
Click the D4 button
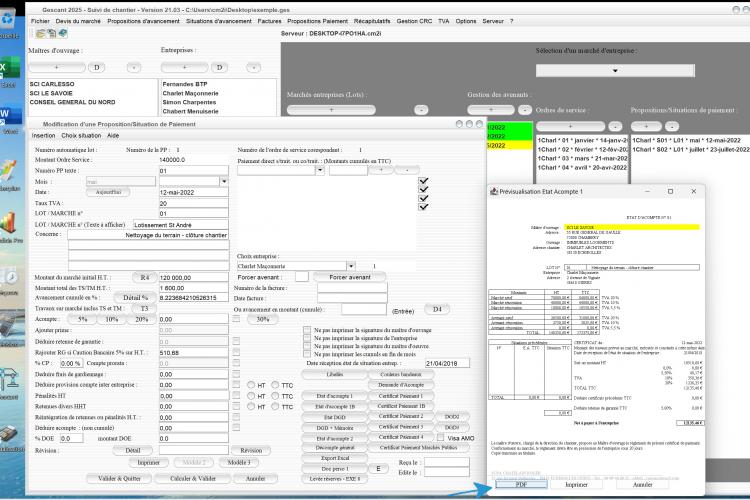click(437, 309)
